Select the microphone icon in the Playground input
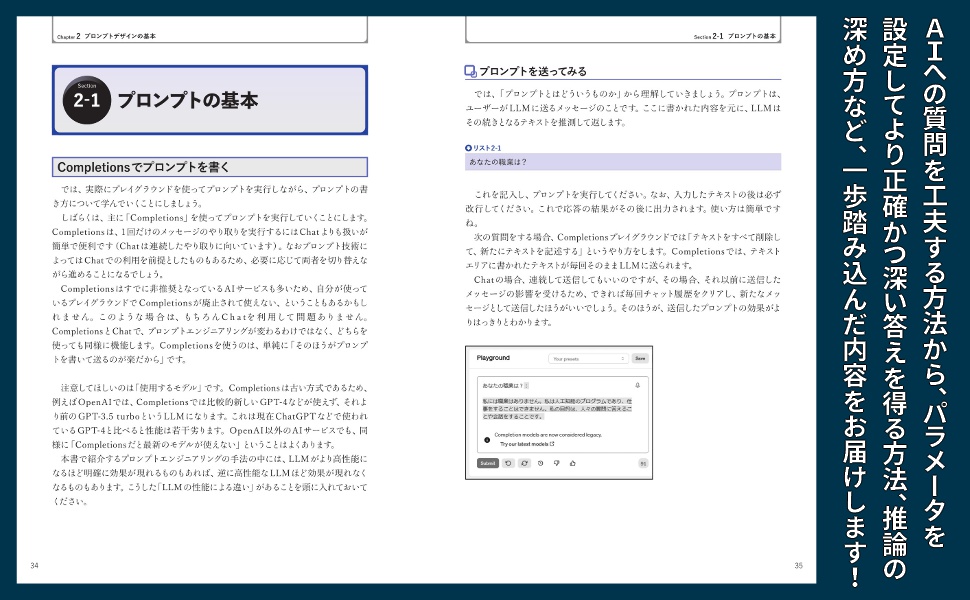This screenshot has width=970, height=600. point(638,386)
